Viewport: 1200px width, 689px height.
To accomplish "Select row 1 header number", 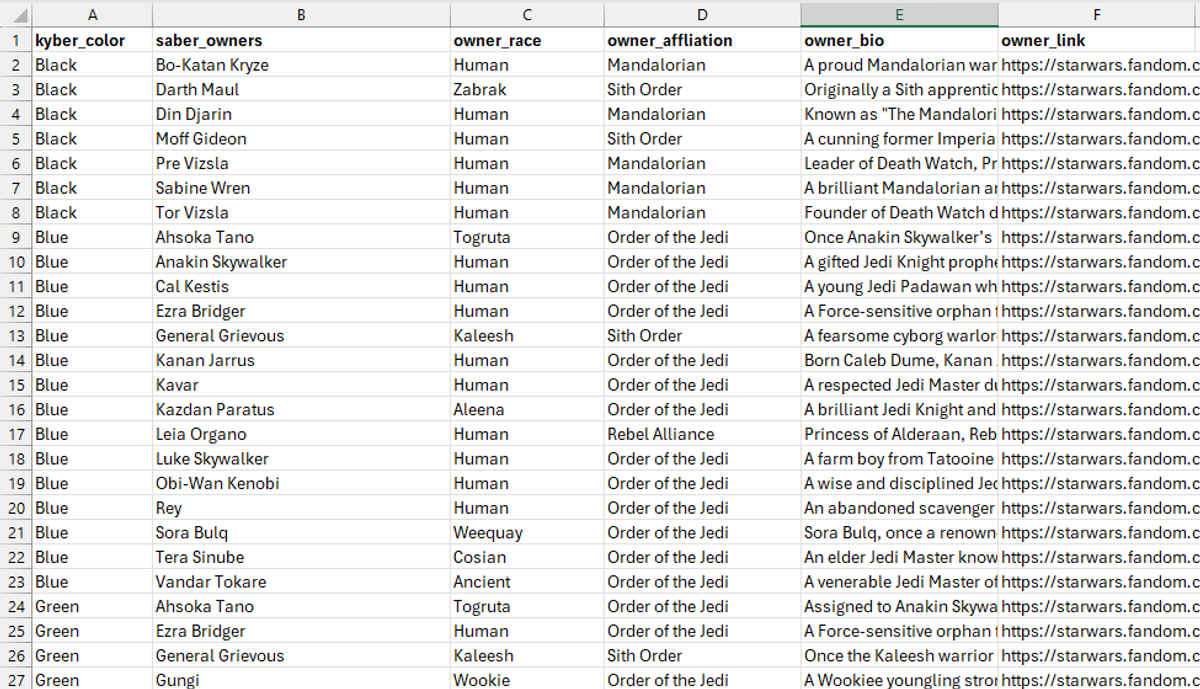I will [x=16, y=41].
